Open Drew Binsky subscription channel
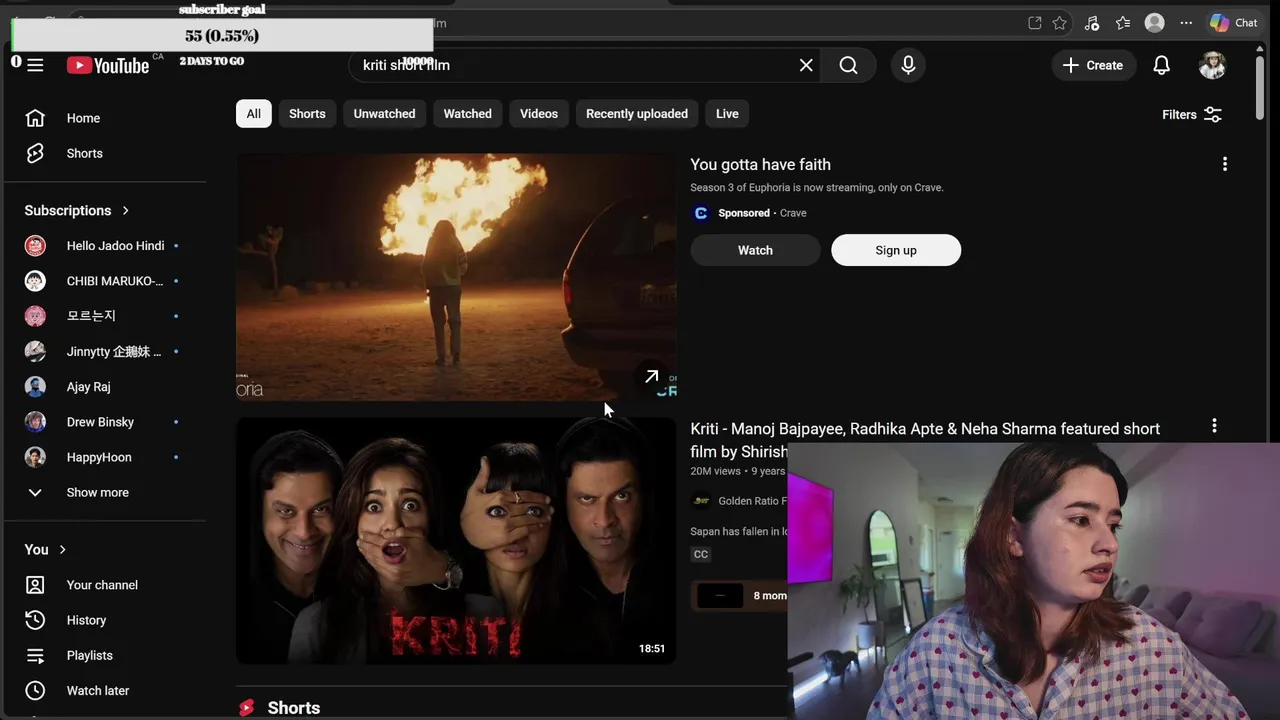The image size is (1280, 720). pyautogui.click(x=105, y=422)
